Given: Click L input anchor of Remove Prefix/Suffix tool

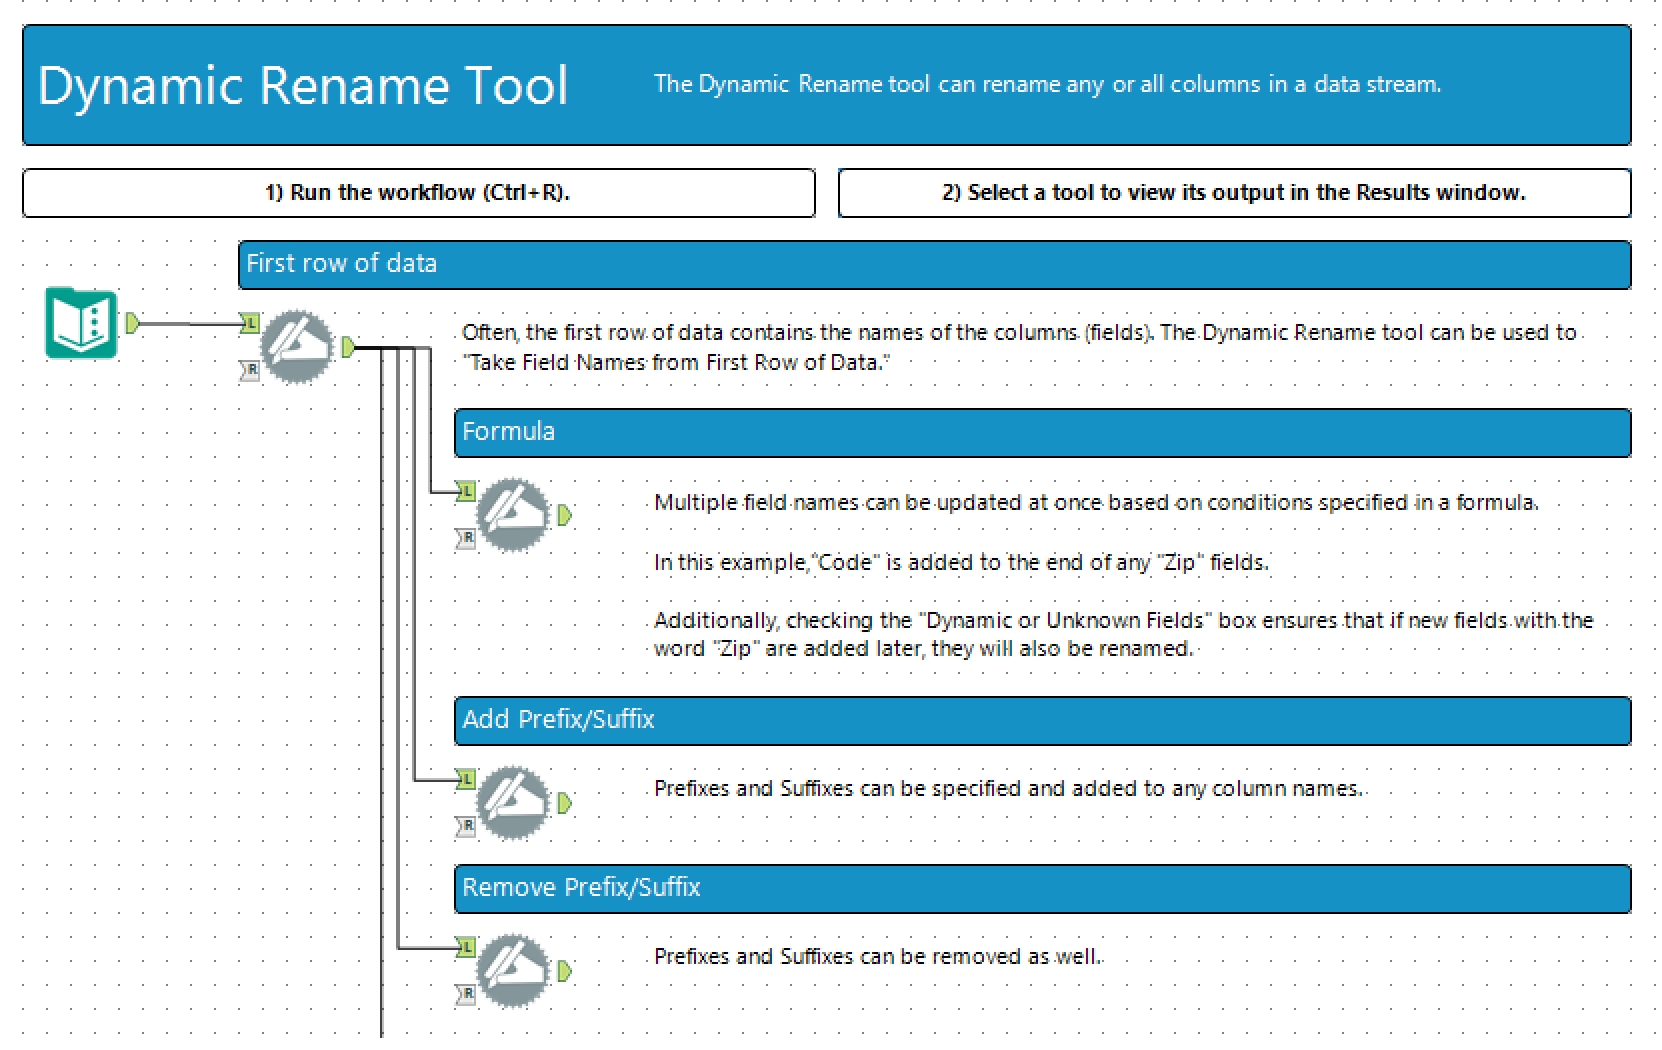Looking at the screenshot, I should 466,947.
